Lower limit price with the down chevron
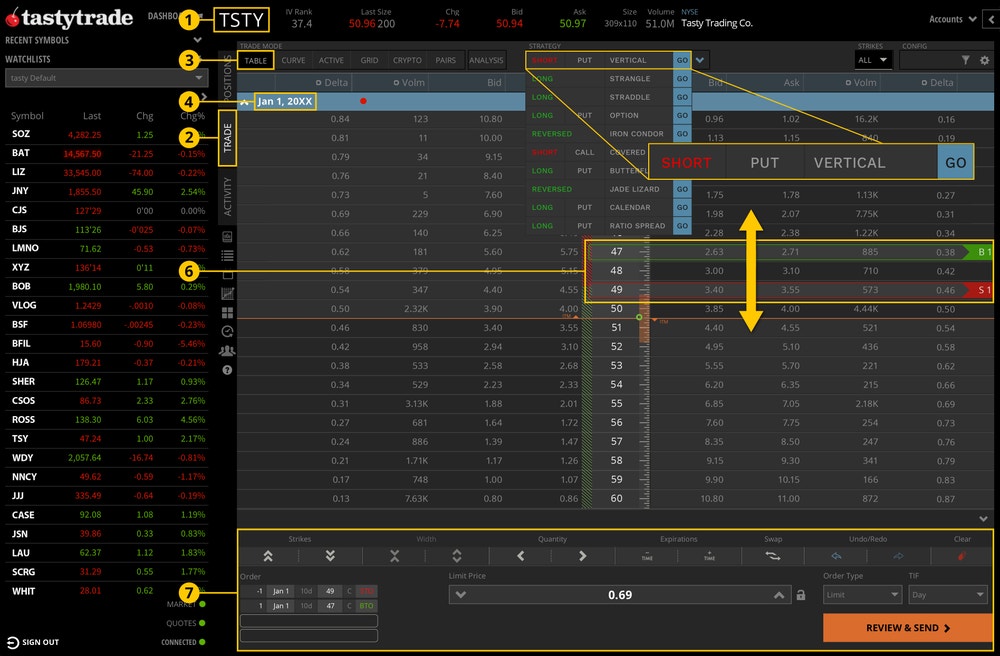 coord(460,595)
